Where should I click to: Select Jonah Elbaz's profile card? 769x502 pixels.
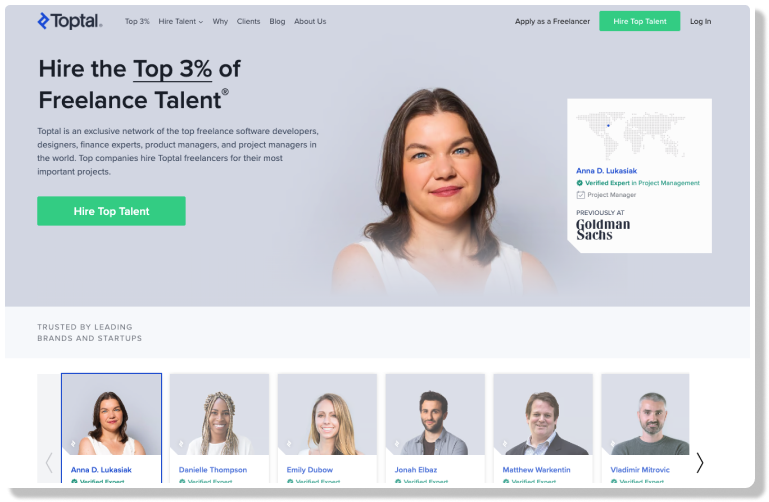pyautogui.click(x=435, y=428)
